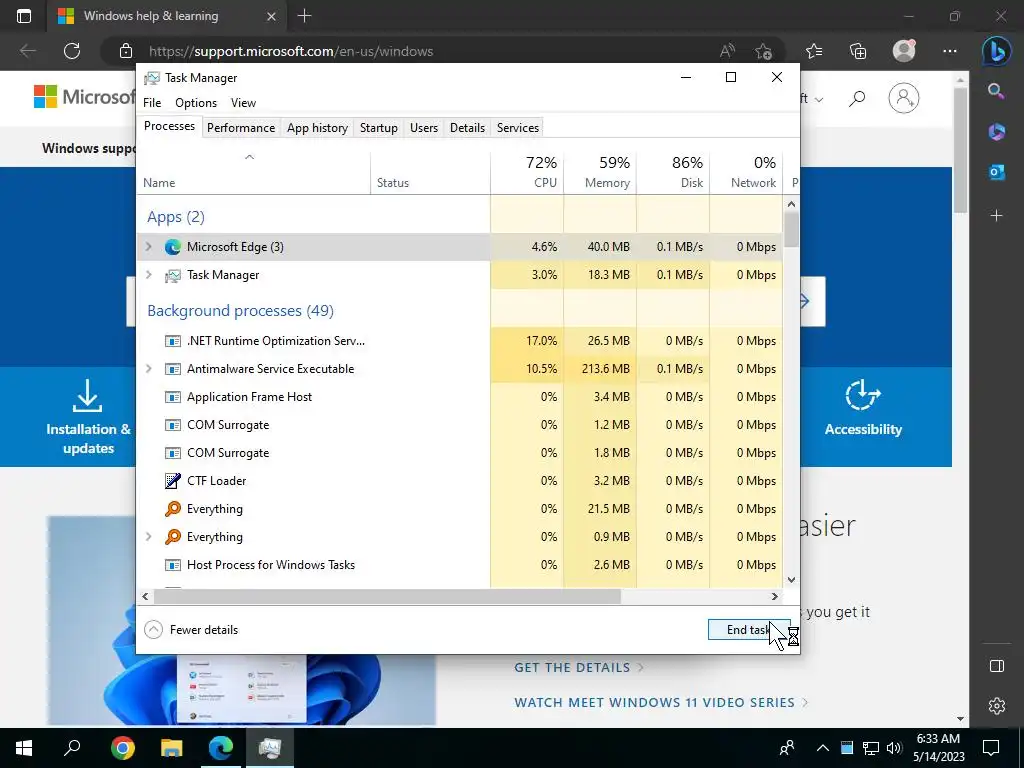Open the File menu in Task Manager
The image size is (1024, 768).
coord(152,103)
